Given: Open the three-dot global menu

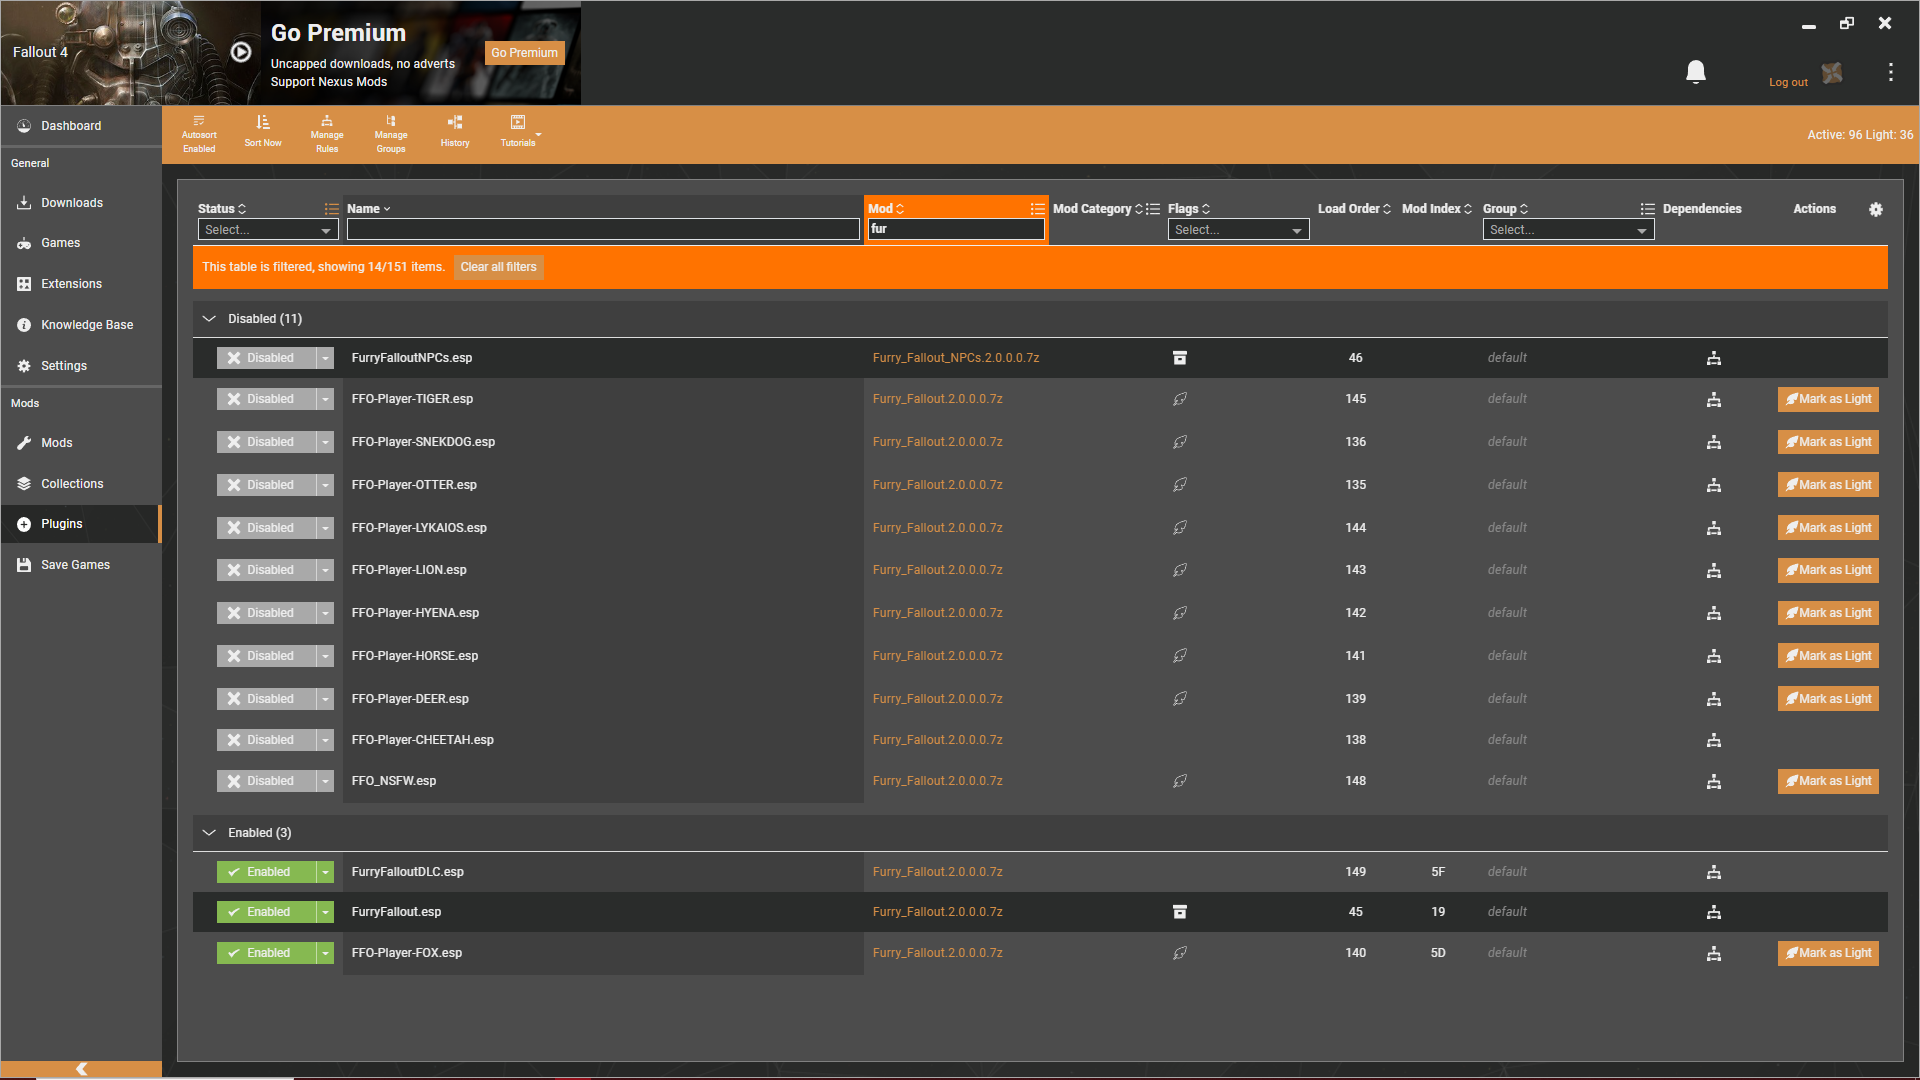Looking at the screenshot, I should point(1891,72).
